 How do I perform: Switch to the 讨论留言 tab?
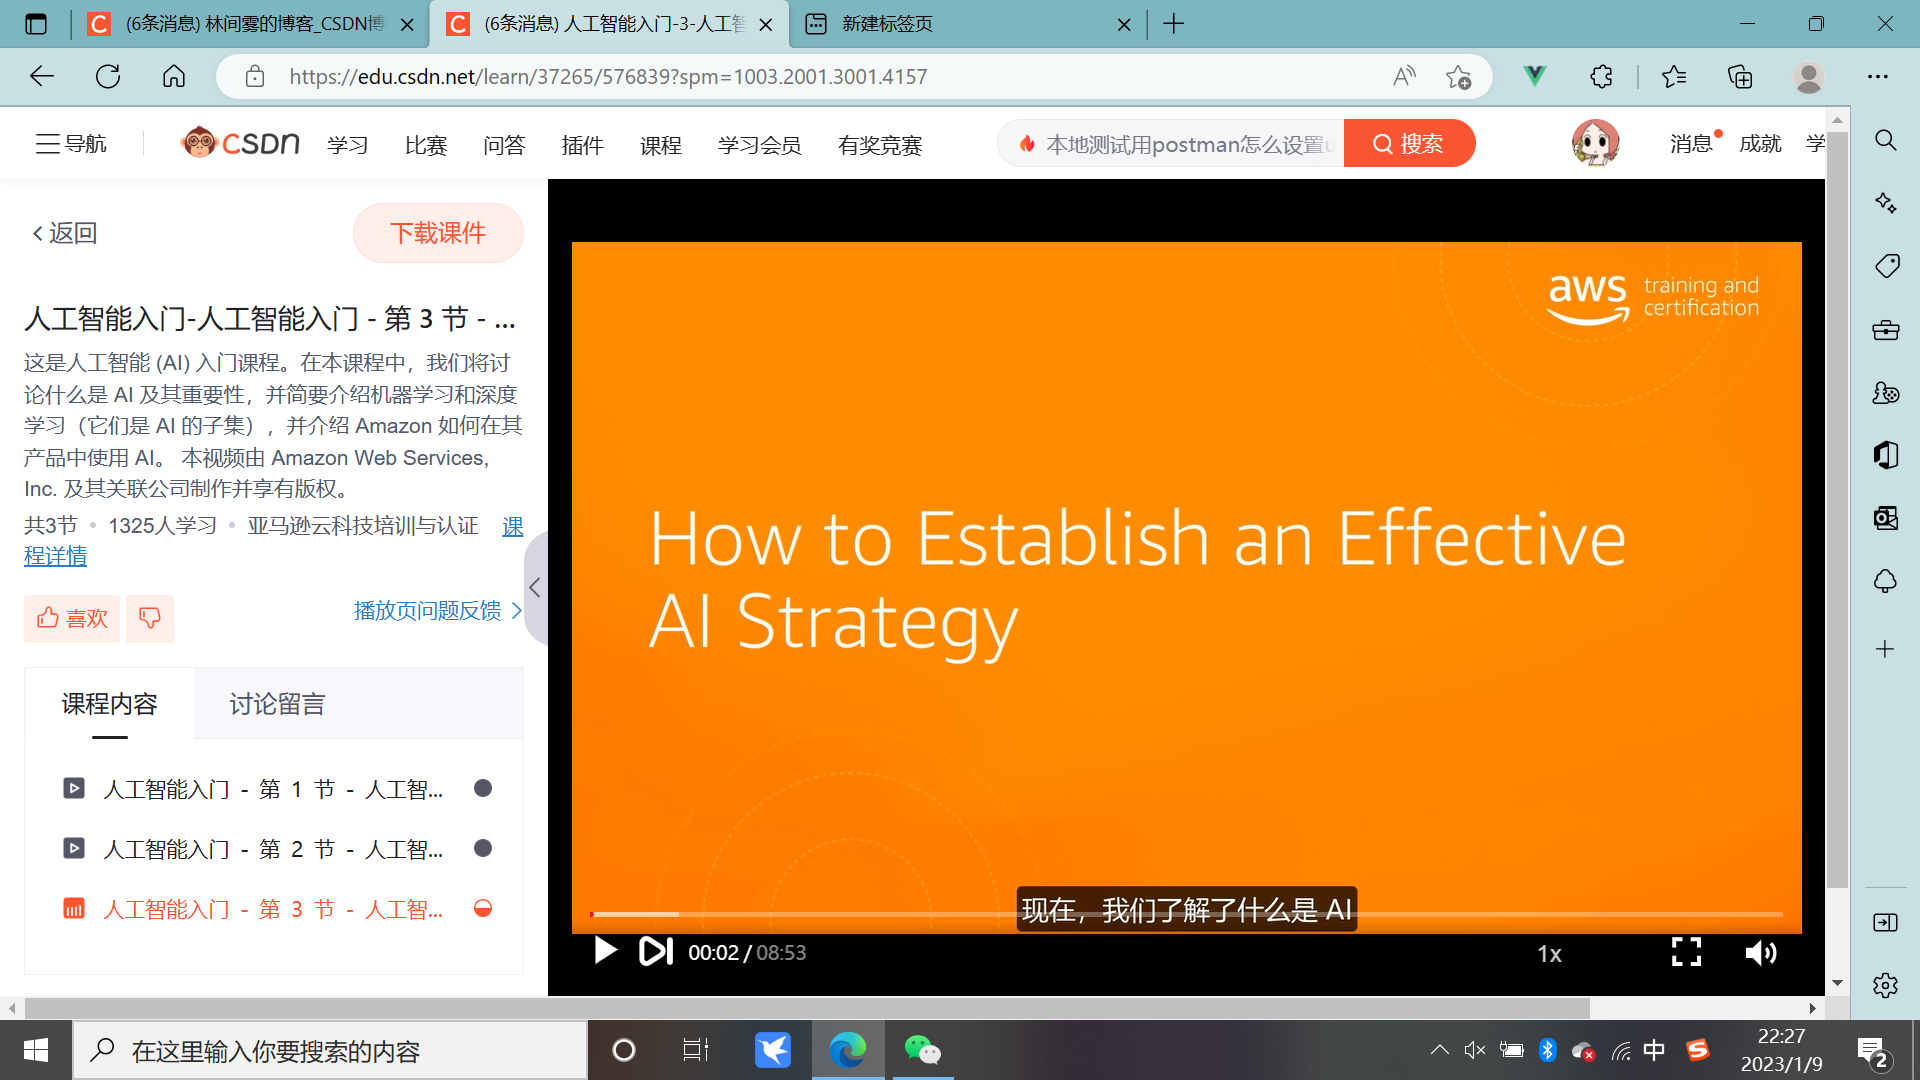coord(277,704)
